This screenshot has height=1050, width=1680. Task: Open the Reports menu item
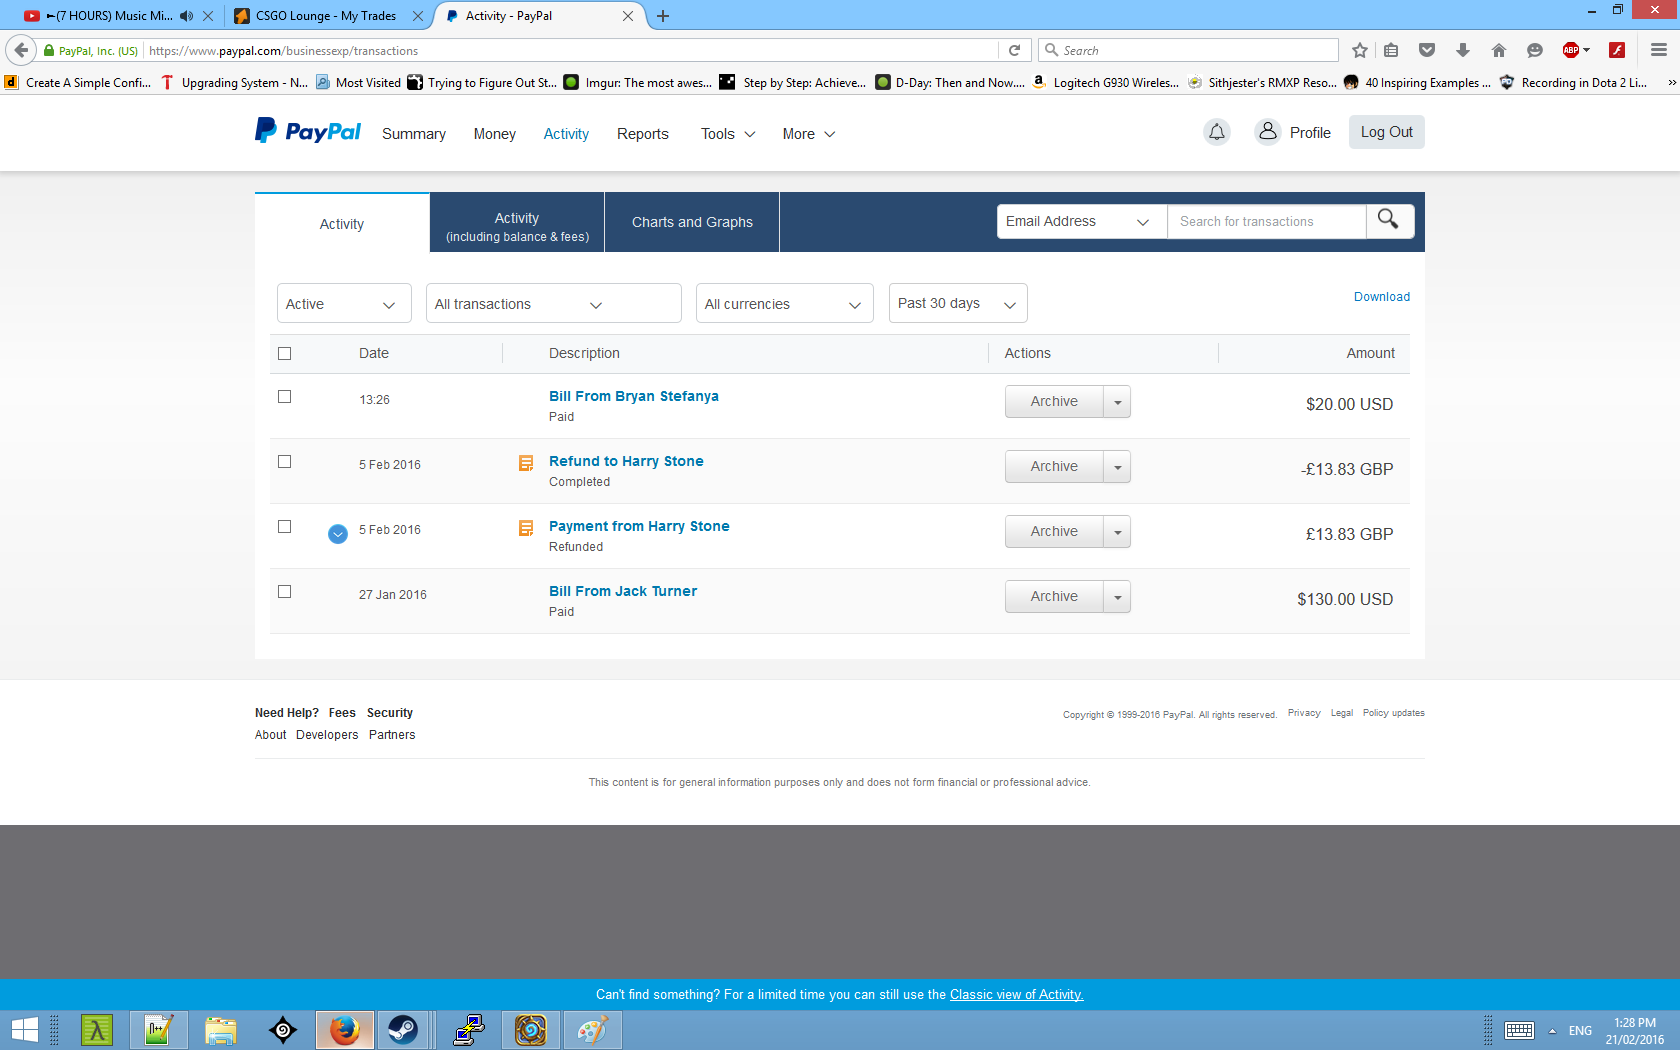642,134
